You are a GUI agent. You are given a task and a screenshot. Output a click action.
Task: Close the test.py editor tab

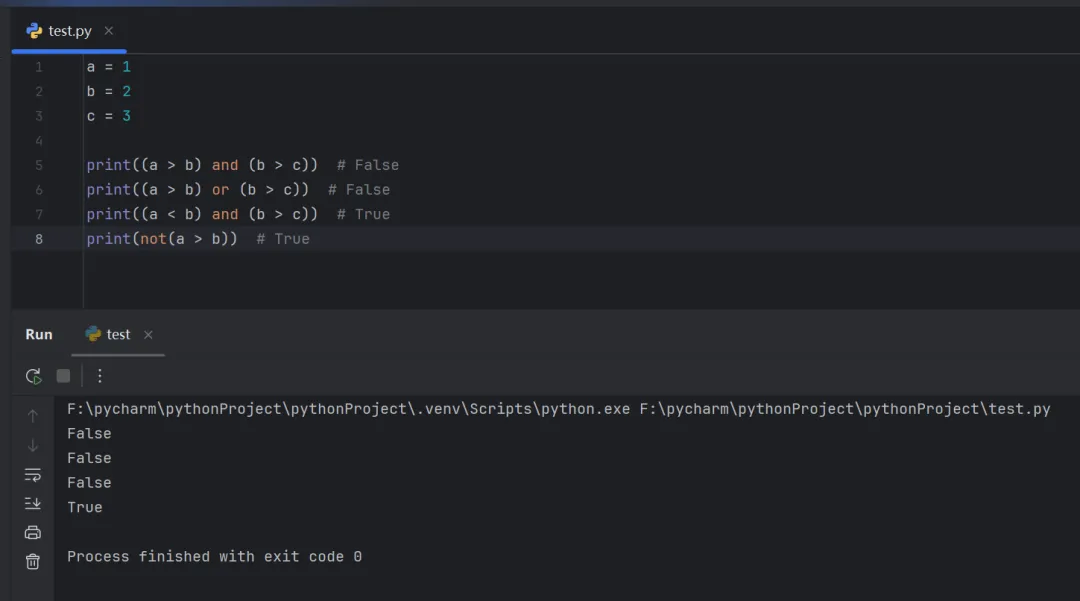coord(109,31)
